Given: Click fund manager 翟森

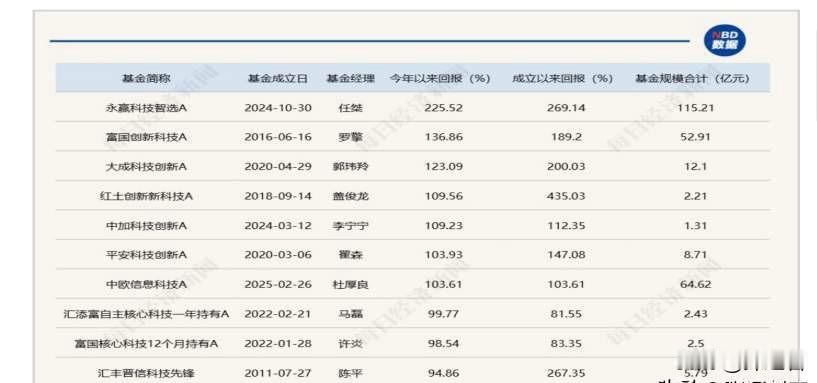Looking at the screenshot, I should (x=350, y=255).
